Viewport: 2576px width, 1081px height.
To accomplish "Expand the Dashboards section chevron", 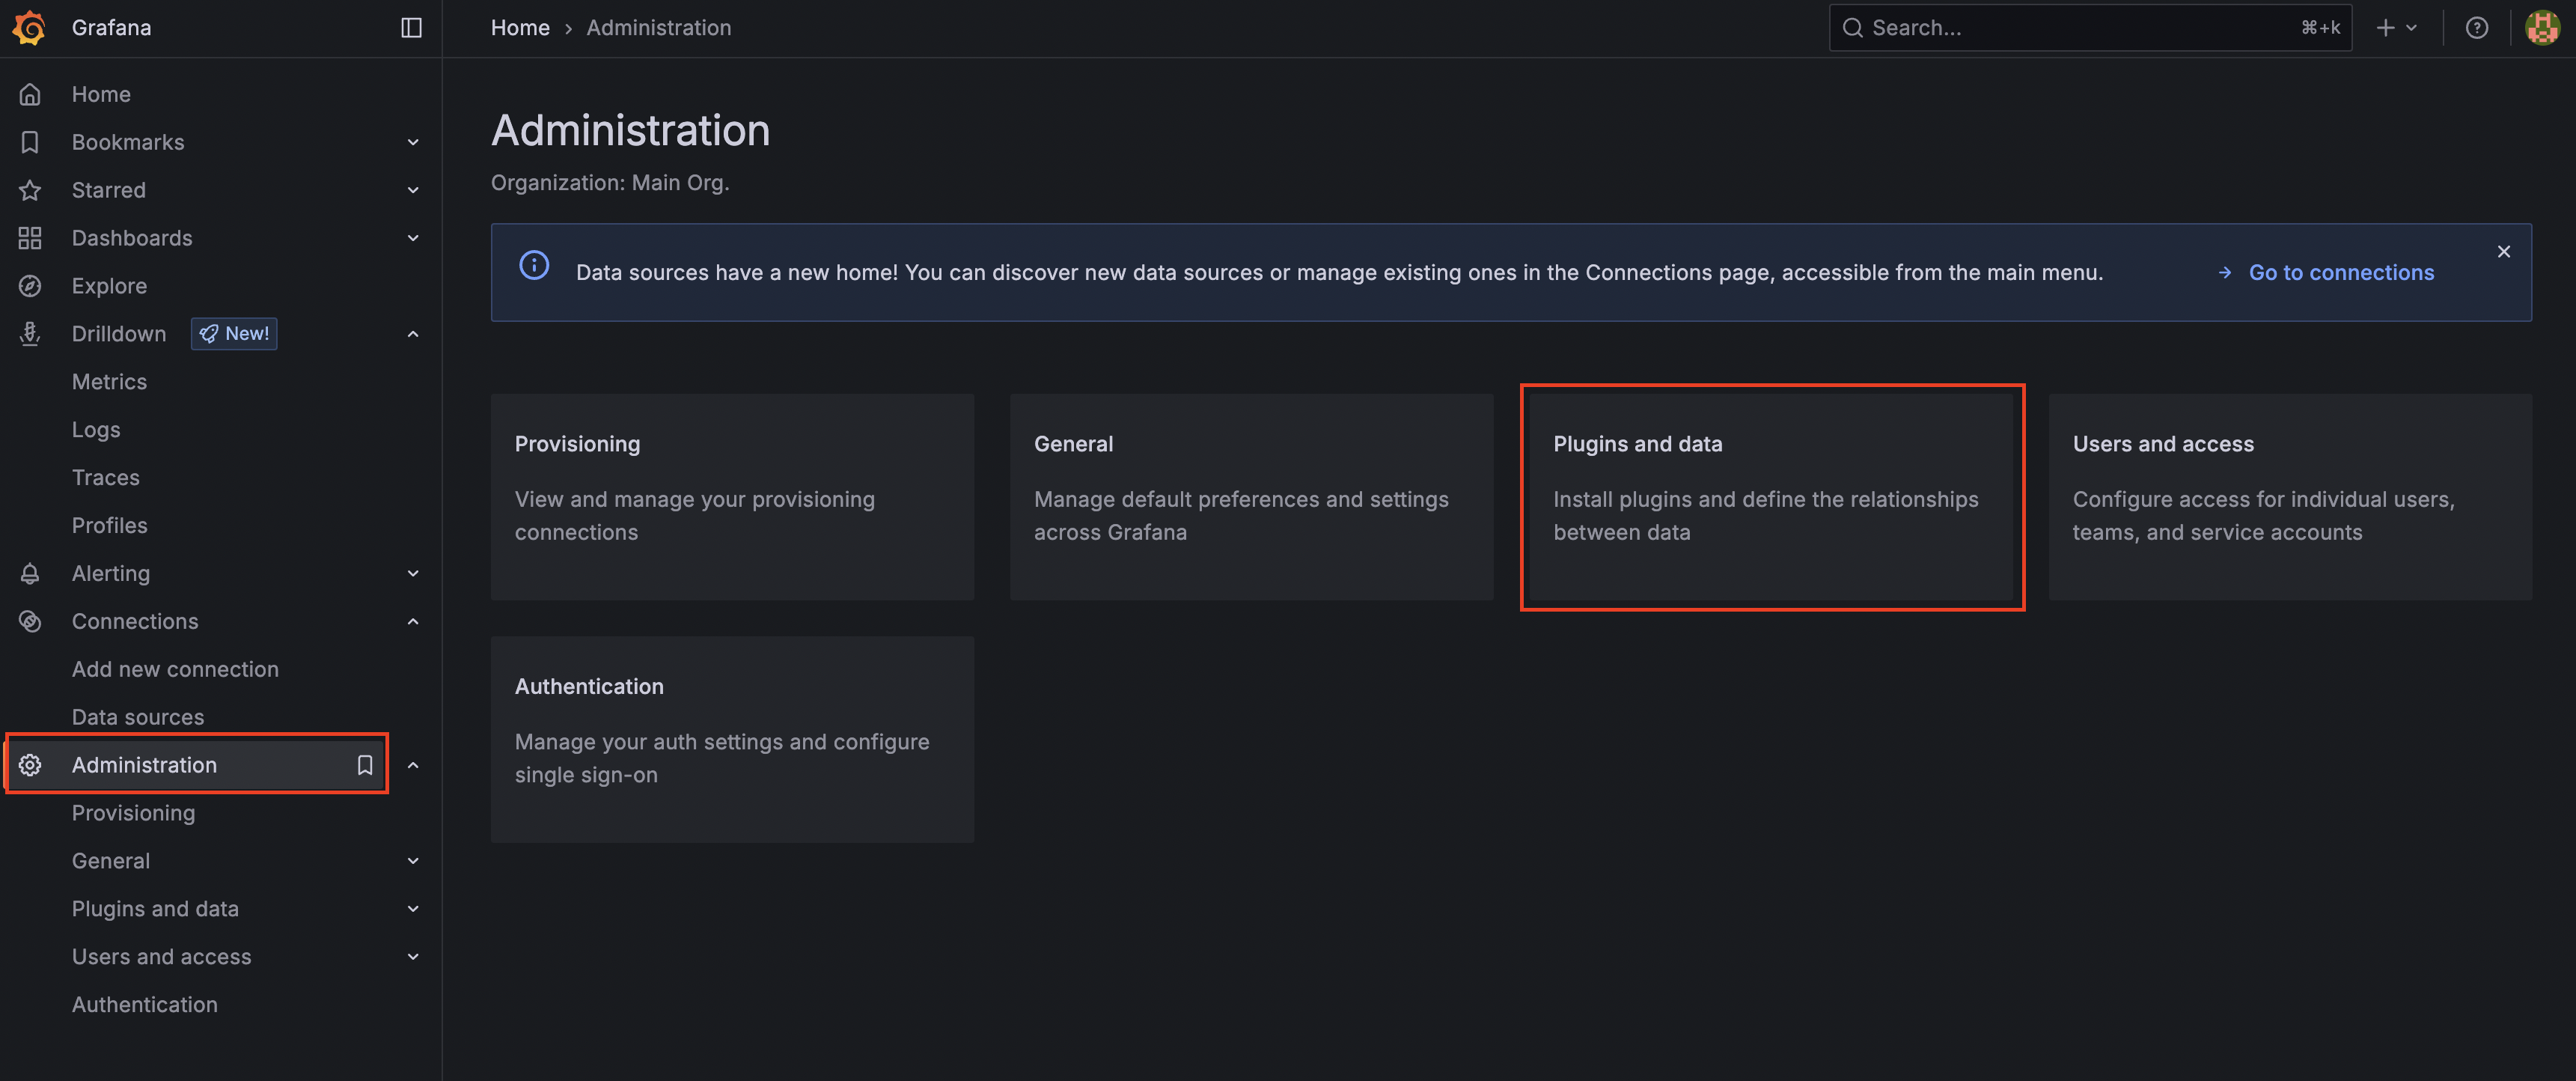I will coord(413,238).
